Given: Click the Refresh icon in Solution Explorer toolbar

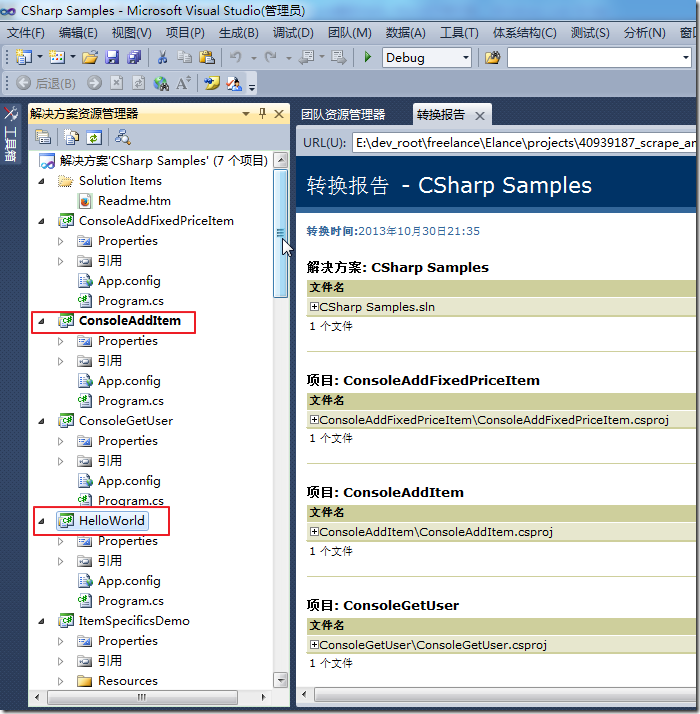Looking at the screenshot, I should point(94,137).
